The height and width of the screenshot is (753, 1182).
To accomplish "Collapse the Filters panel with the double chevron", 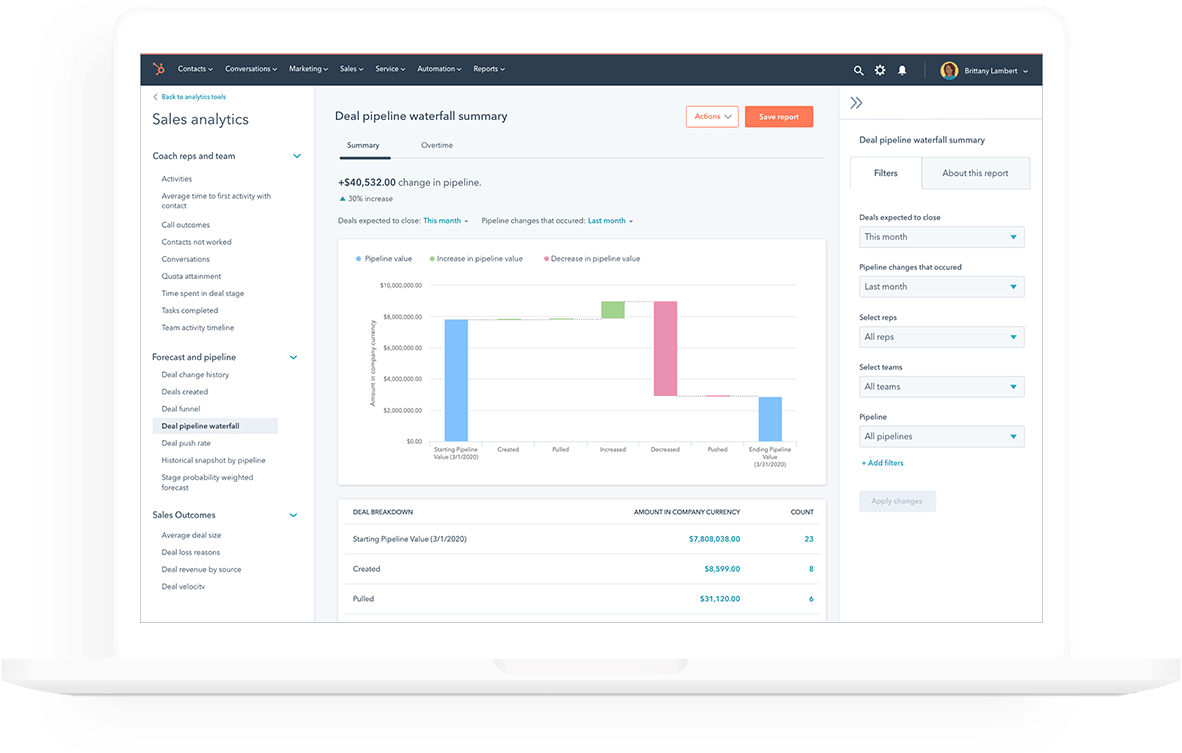I will point(856,101).
